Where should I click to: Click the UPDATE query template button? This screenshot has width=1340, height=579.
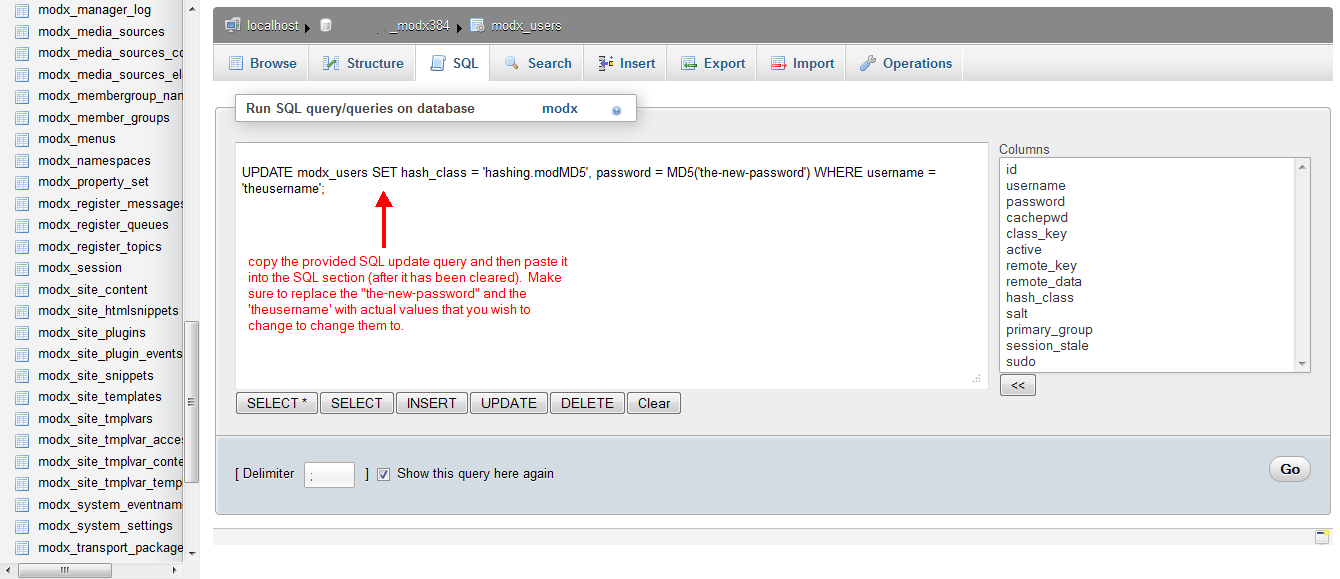[x=508, y=403]
